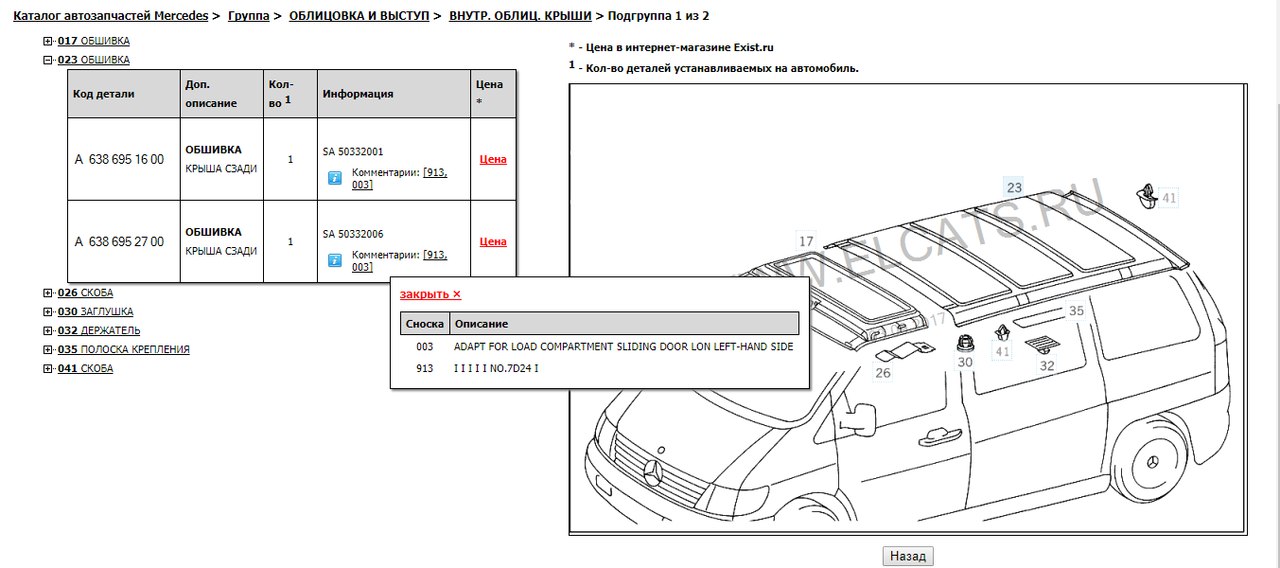Collapse the 023 ОБШИВКА tree node

pyautogui.click(x=48, y=60)
